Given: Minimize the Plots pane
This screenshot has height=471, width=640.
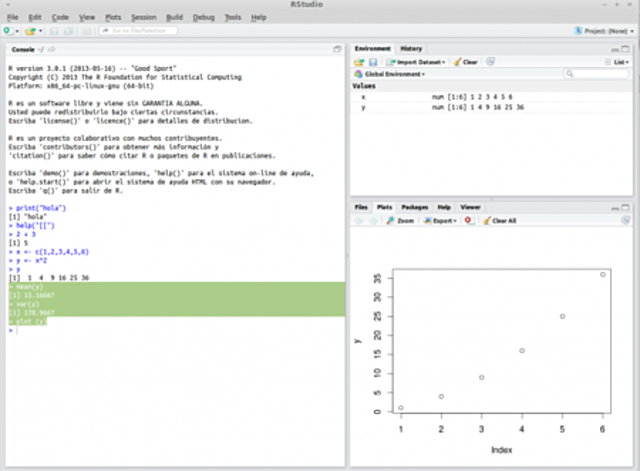Looking at the screenshot, I should (x=615, y=208).
